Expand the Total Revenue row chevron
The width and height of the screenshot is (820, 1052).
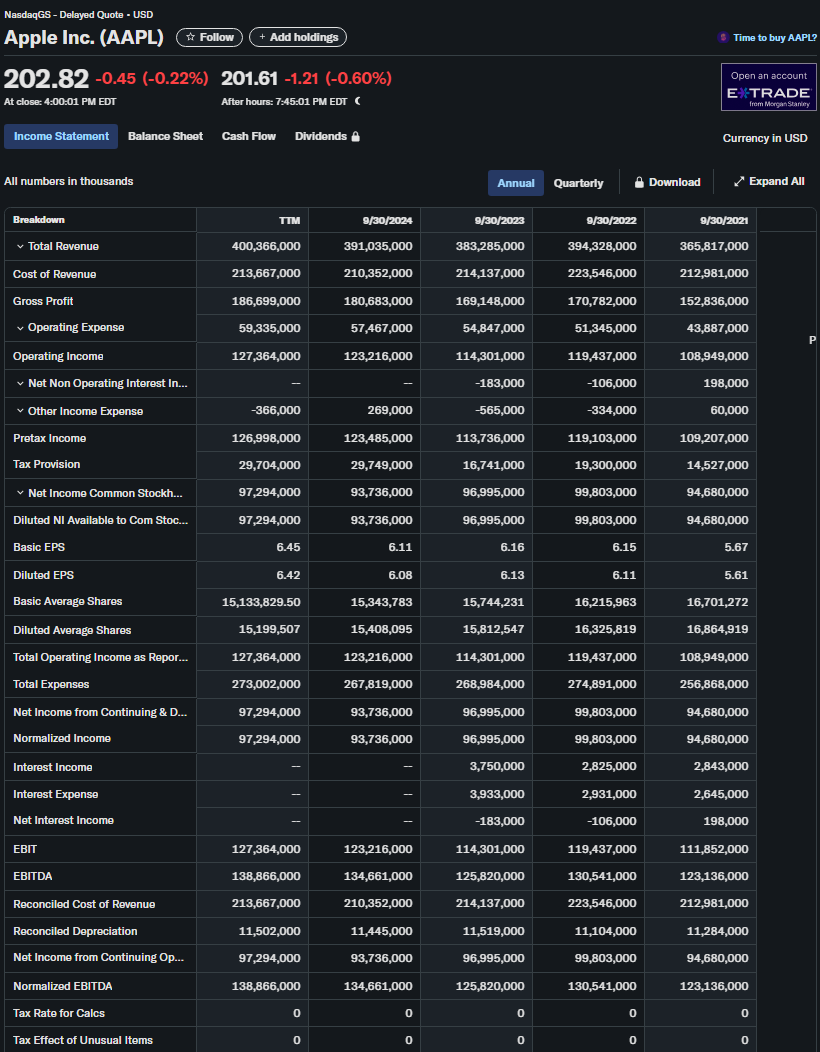(x=20, y=247)
